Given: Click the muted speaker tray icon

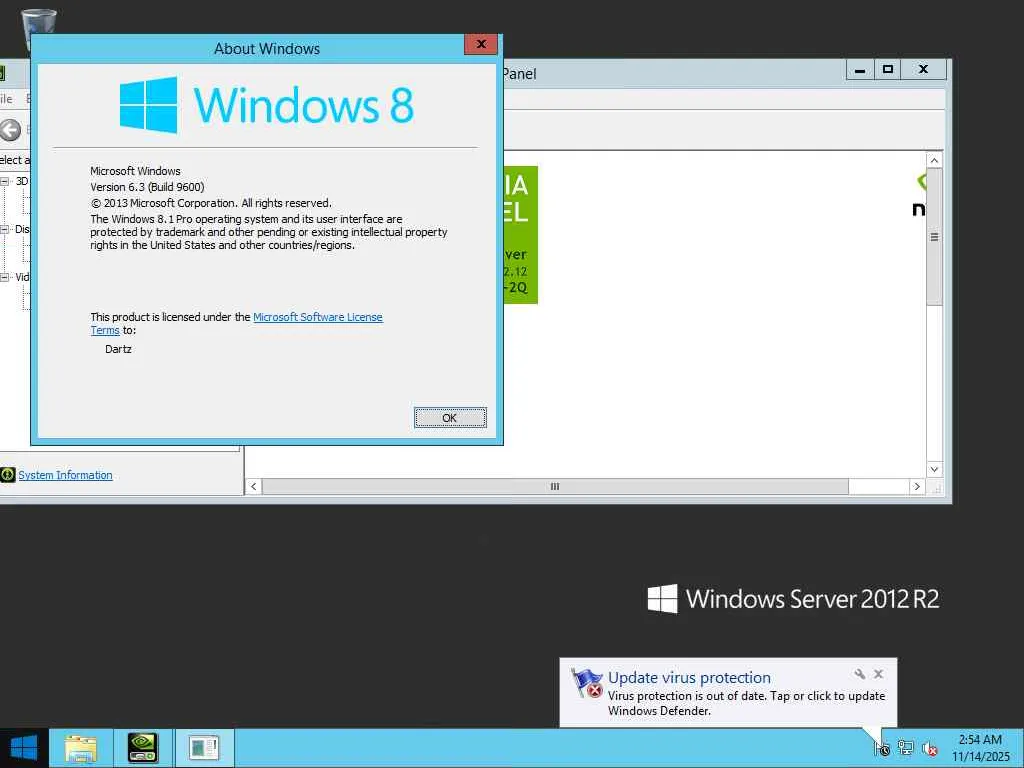Looking at the screenshot, I should (929, 748).
